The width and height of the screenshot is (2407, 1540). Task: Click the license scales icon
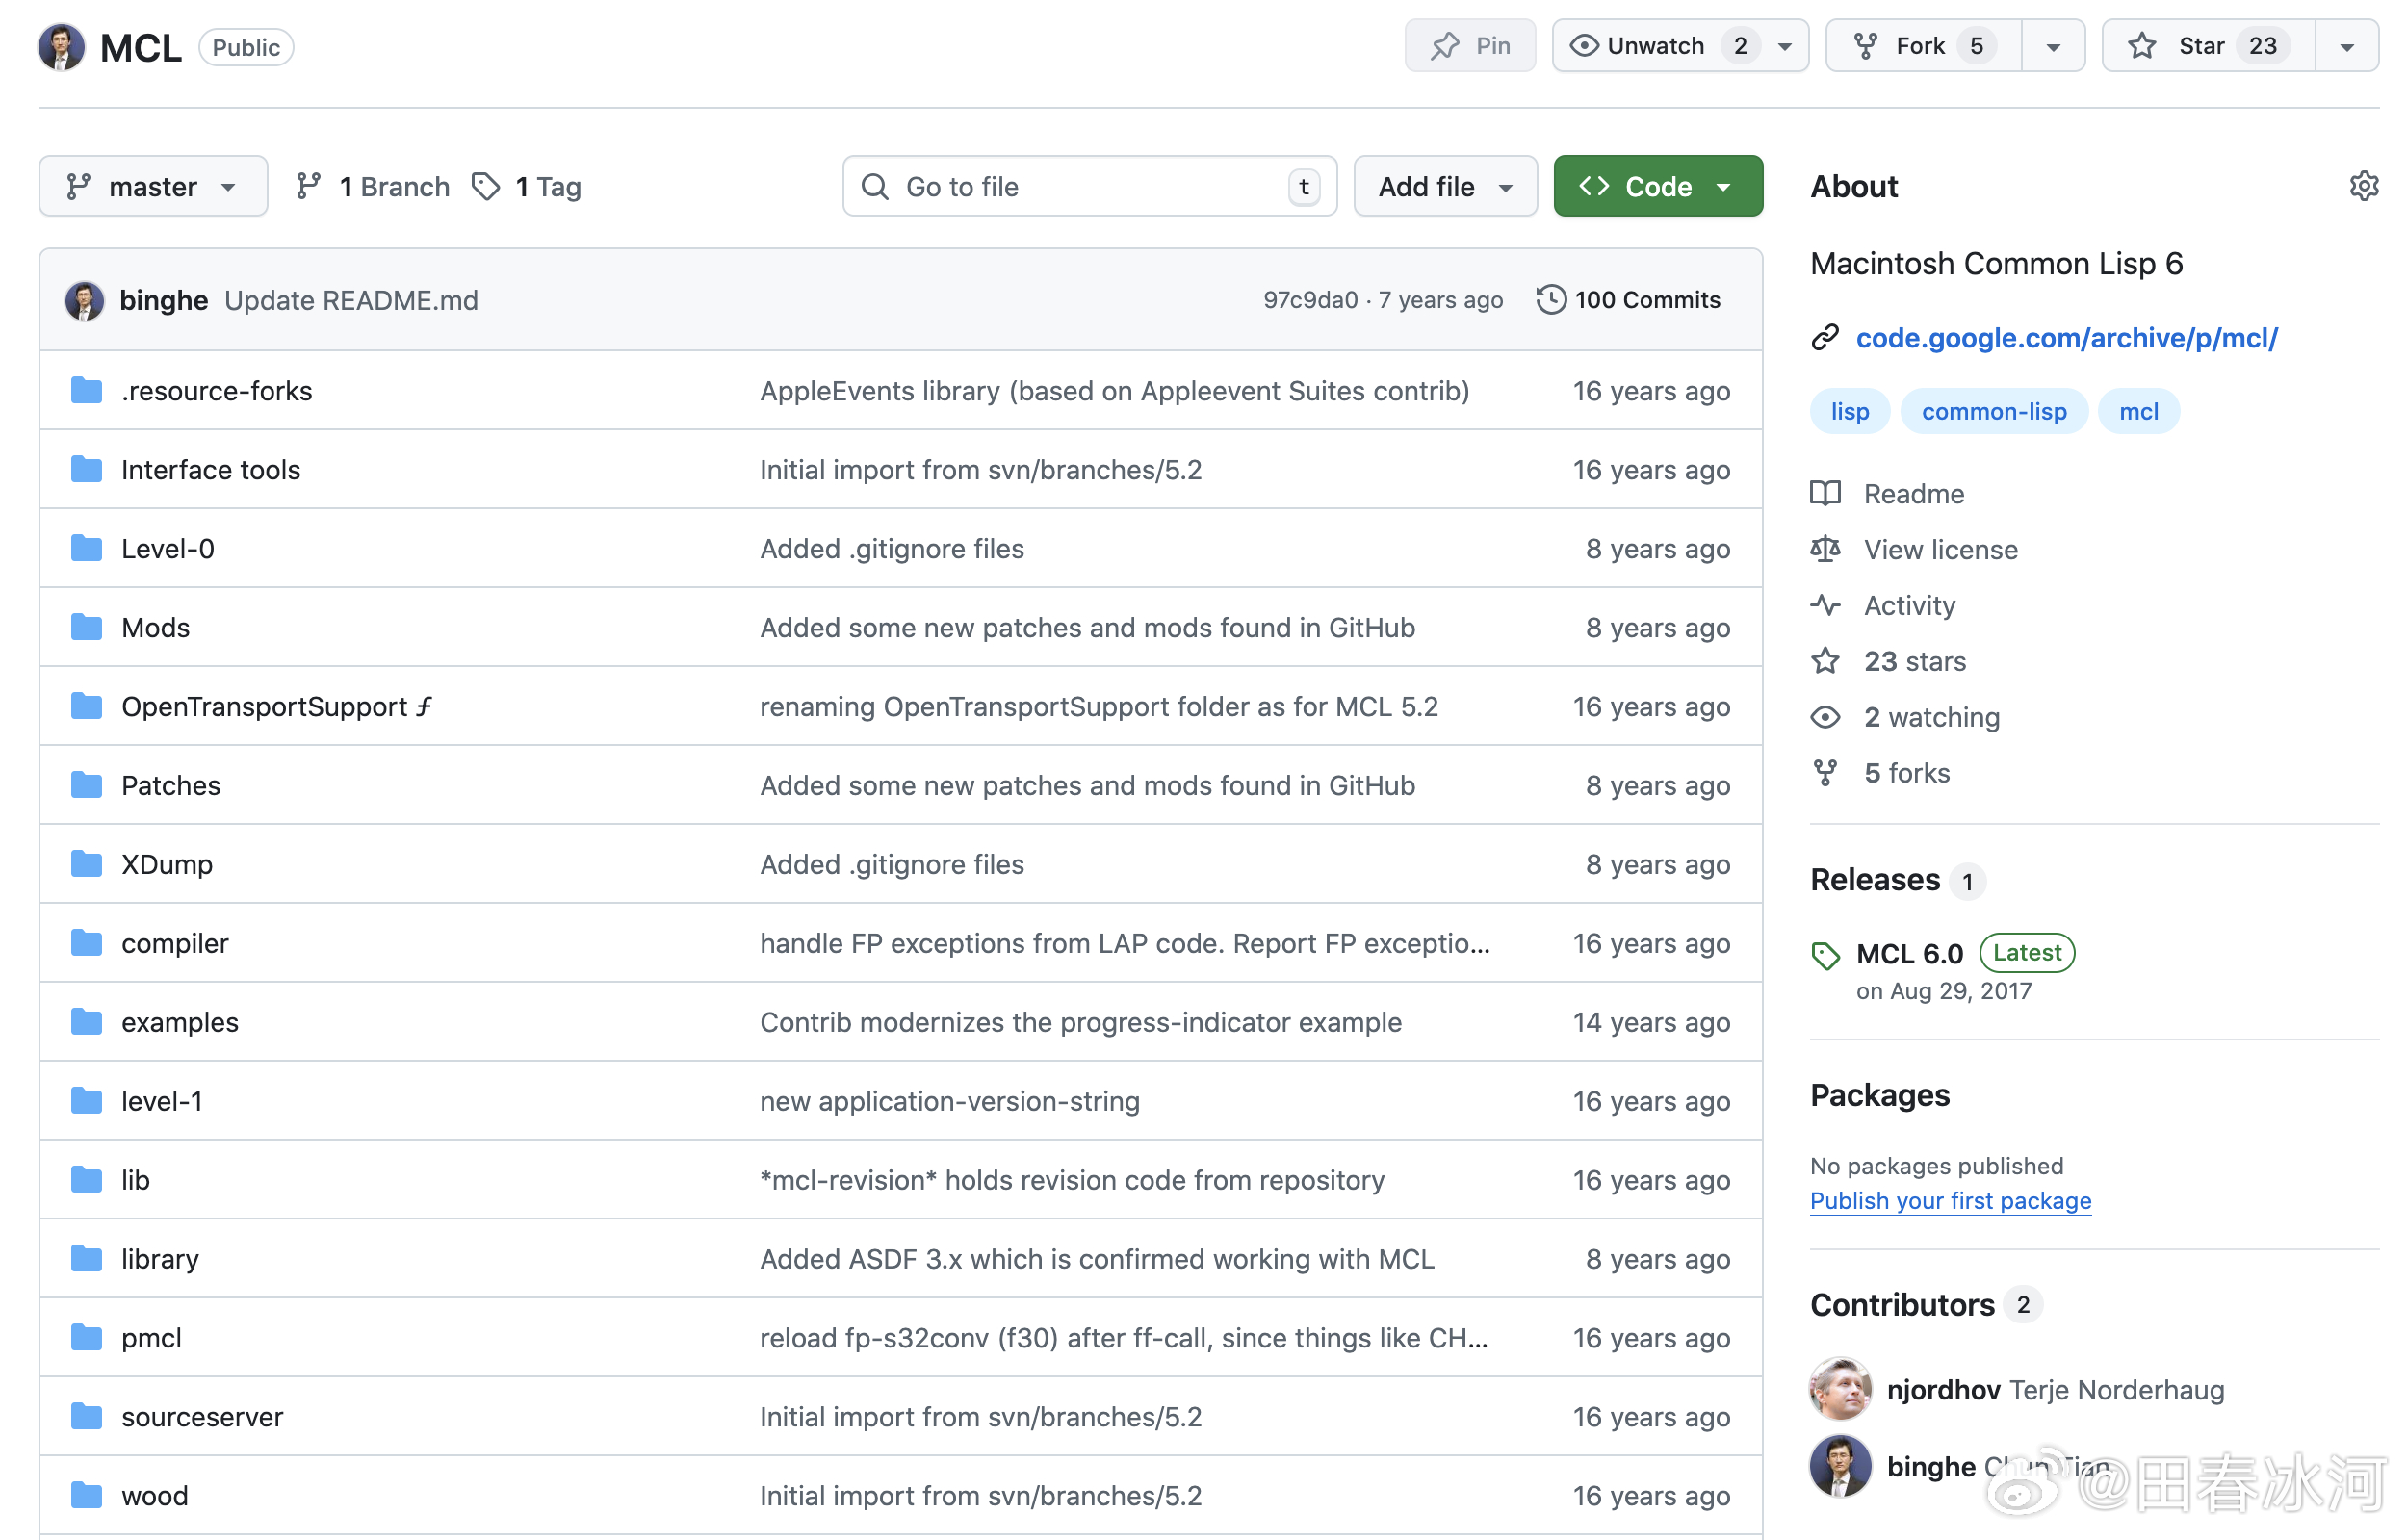pyautogui.click(x=1825, y=549)
